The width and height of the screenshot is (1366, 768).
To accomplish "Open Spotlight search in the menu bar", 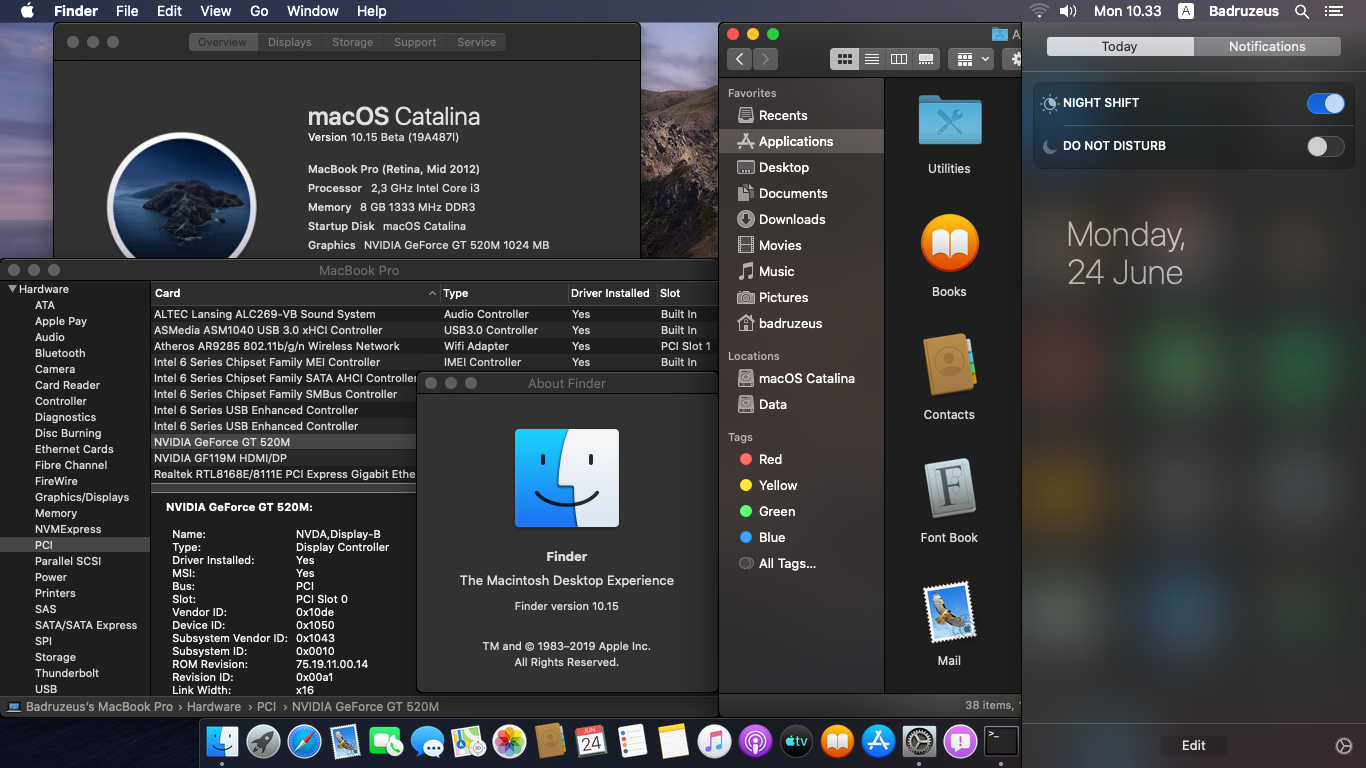I will click(x=1302, y=11).
